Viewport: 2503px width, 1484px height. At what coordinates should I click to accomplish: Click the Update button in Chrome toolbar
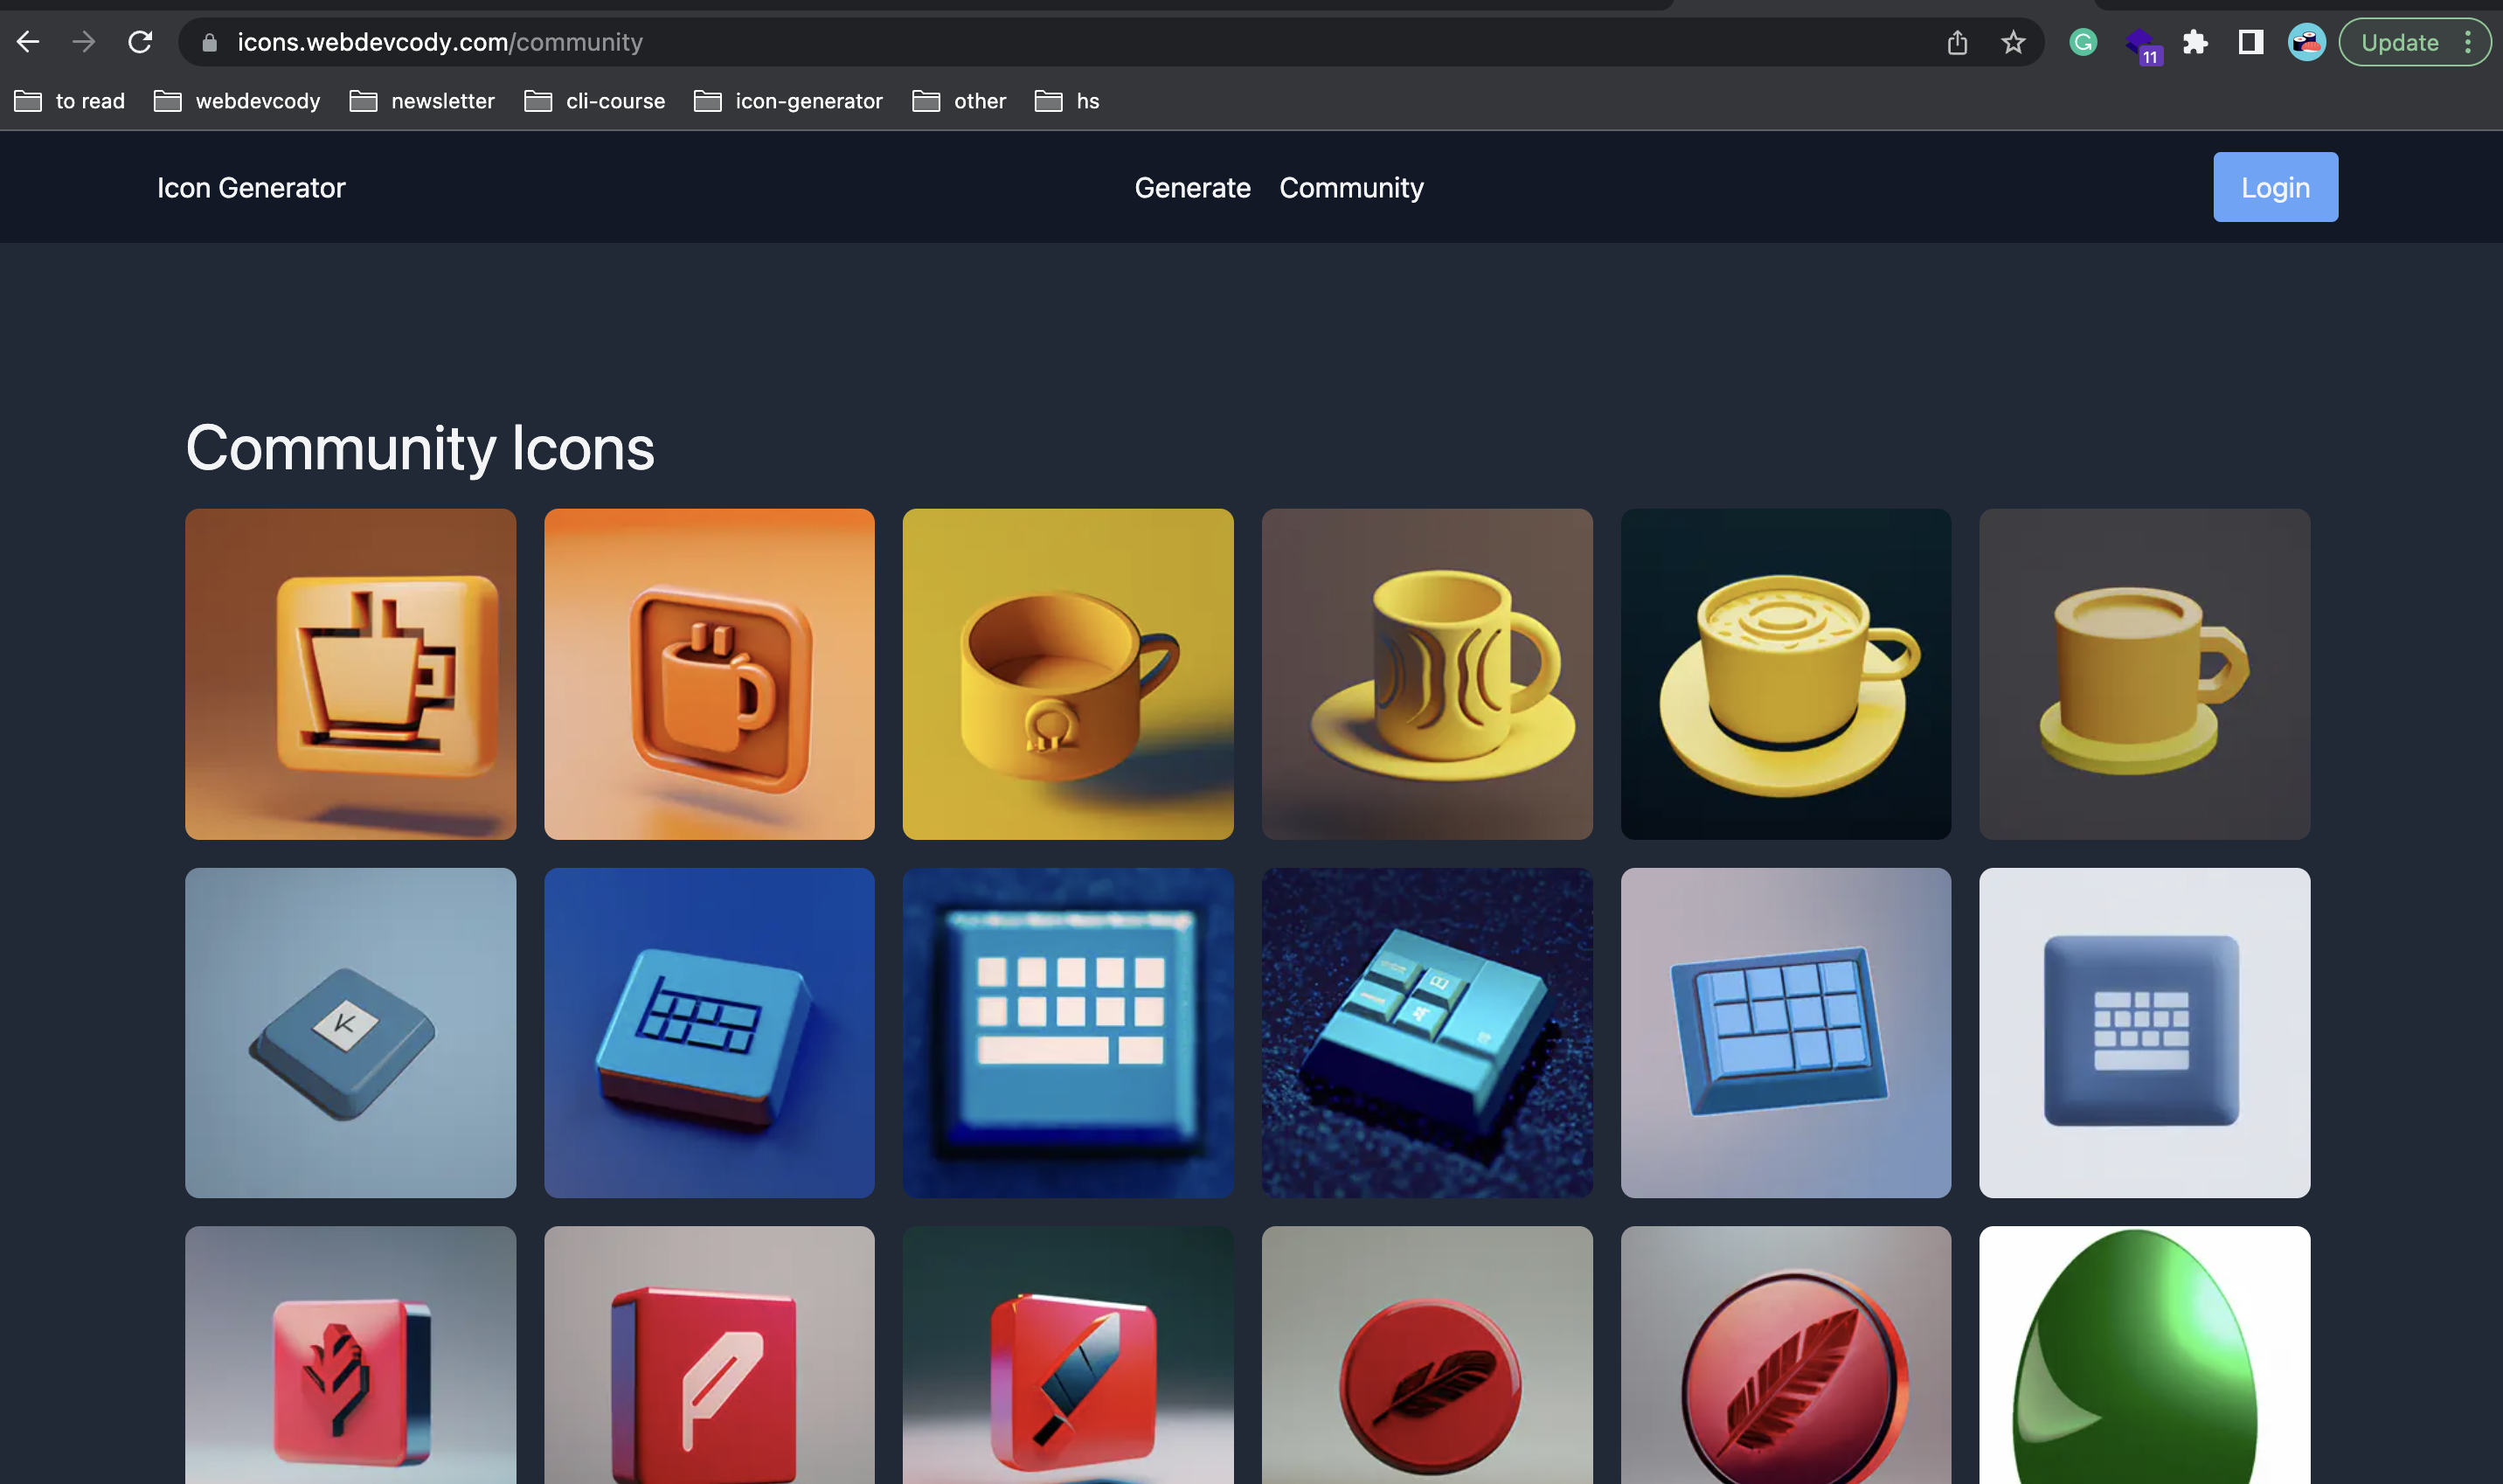click(2400, 42)
